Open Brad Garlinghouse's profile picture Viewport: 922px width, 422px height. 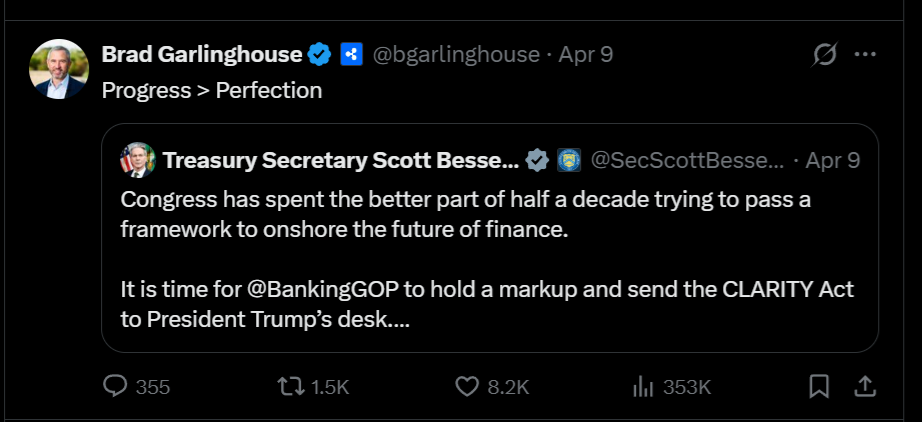point(59,69)
